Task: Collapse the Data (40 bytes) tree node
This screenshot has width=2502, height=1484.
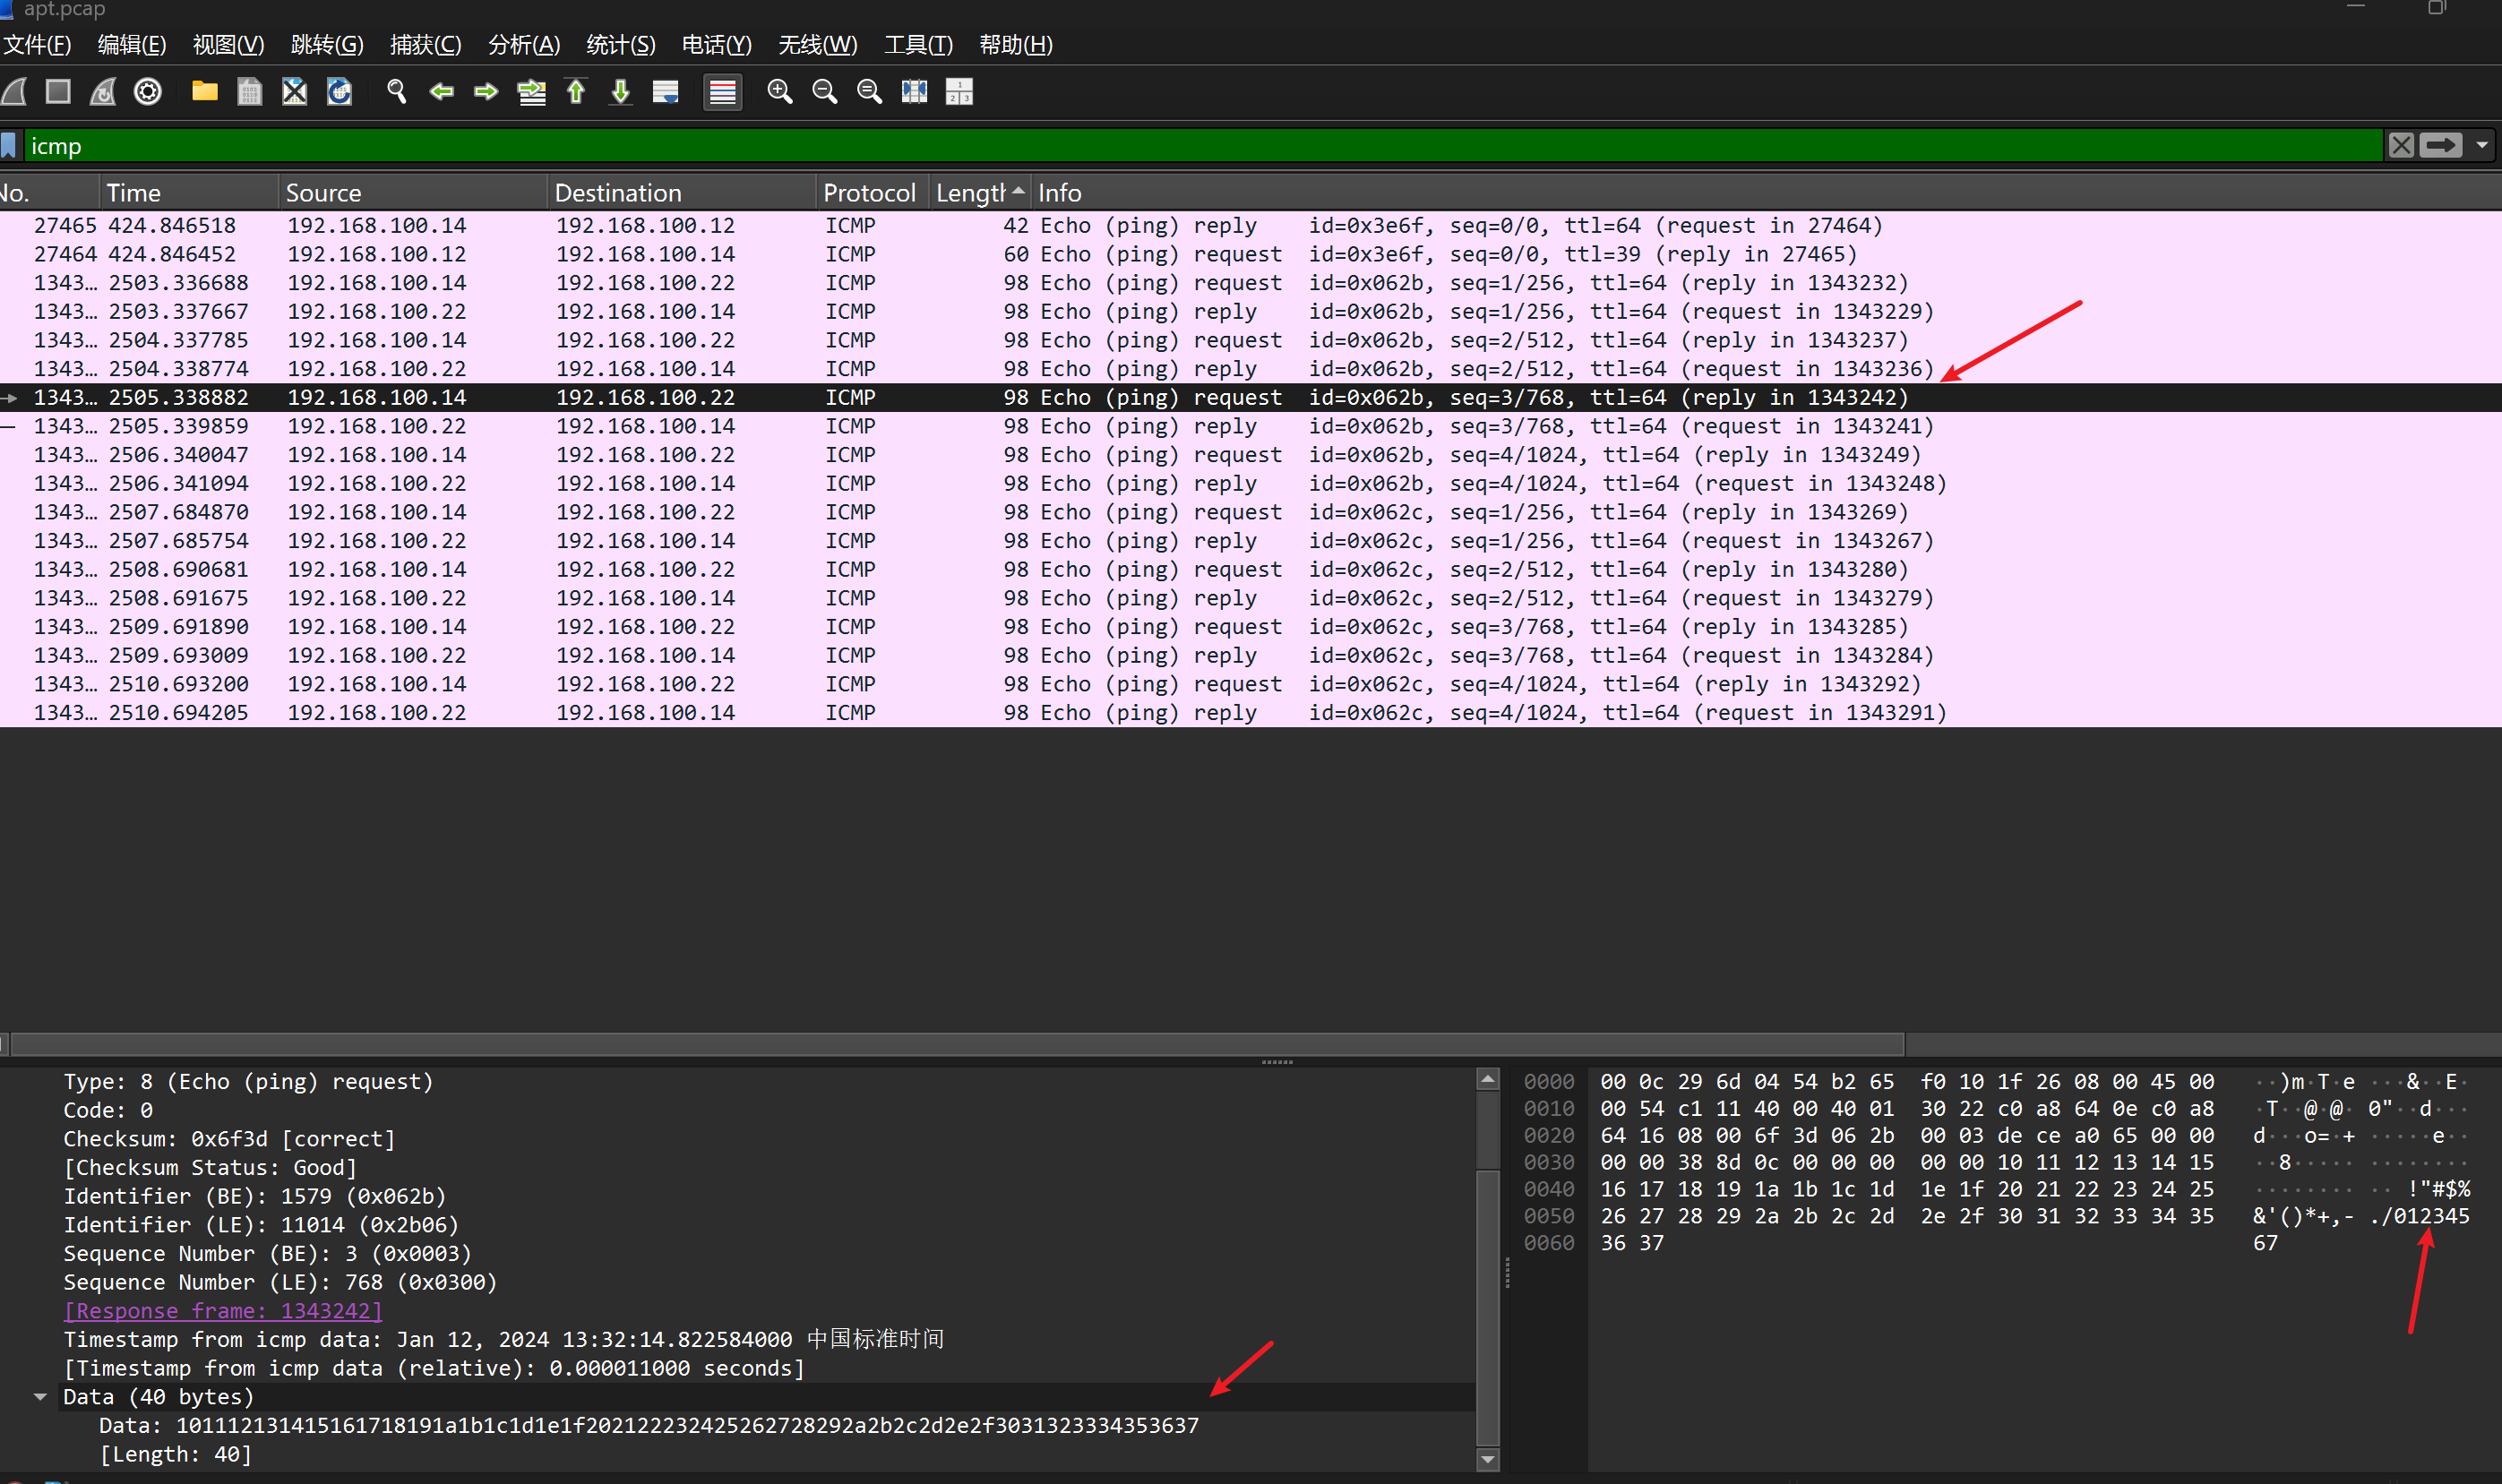Action: [40, 1397]
